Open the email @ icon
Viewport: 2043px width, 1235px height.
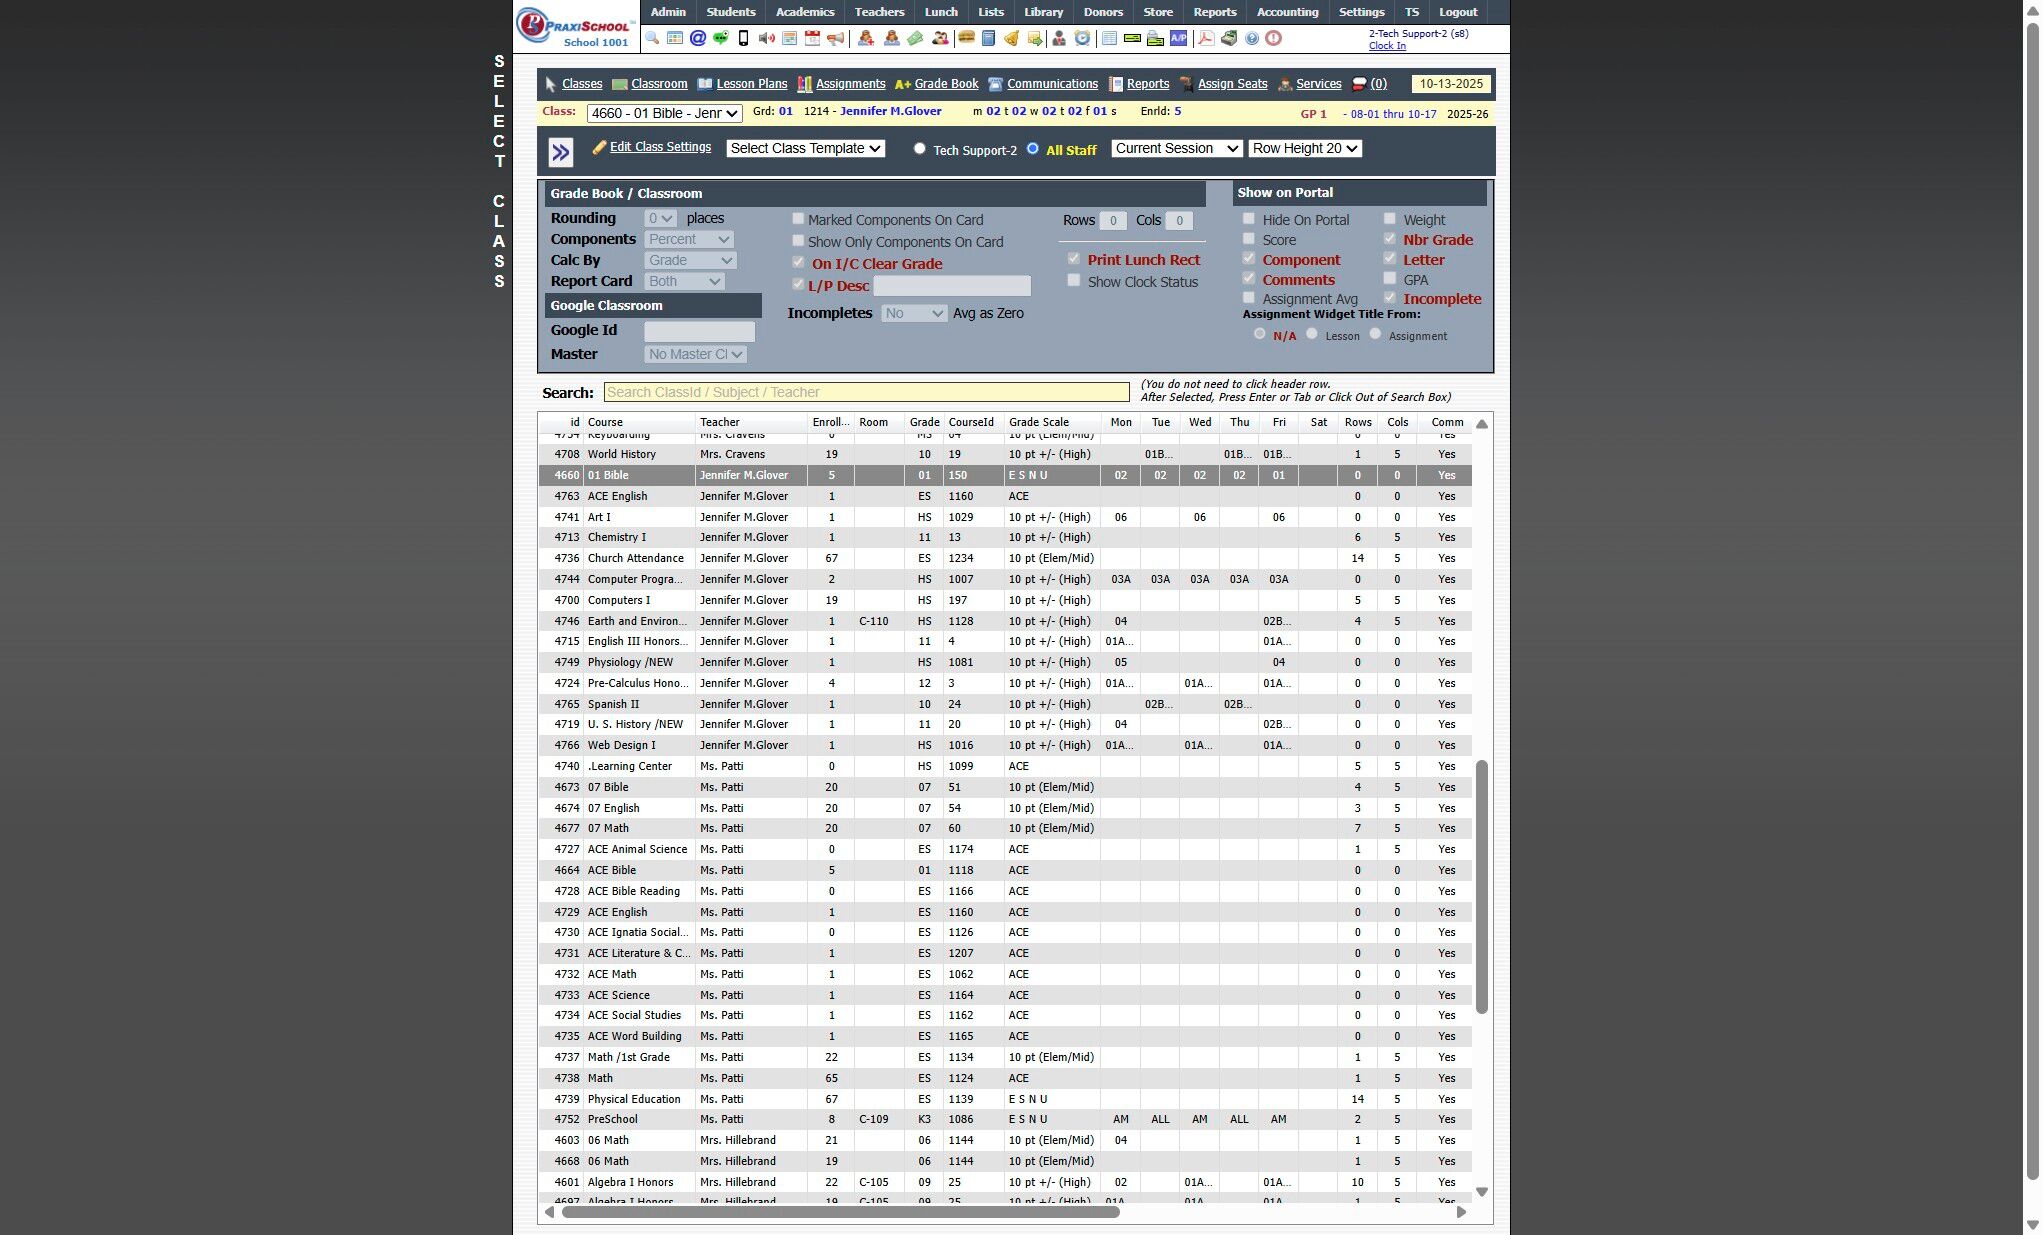point(698,38)
